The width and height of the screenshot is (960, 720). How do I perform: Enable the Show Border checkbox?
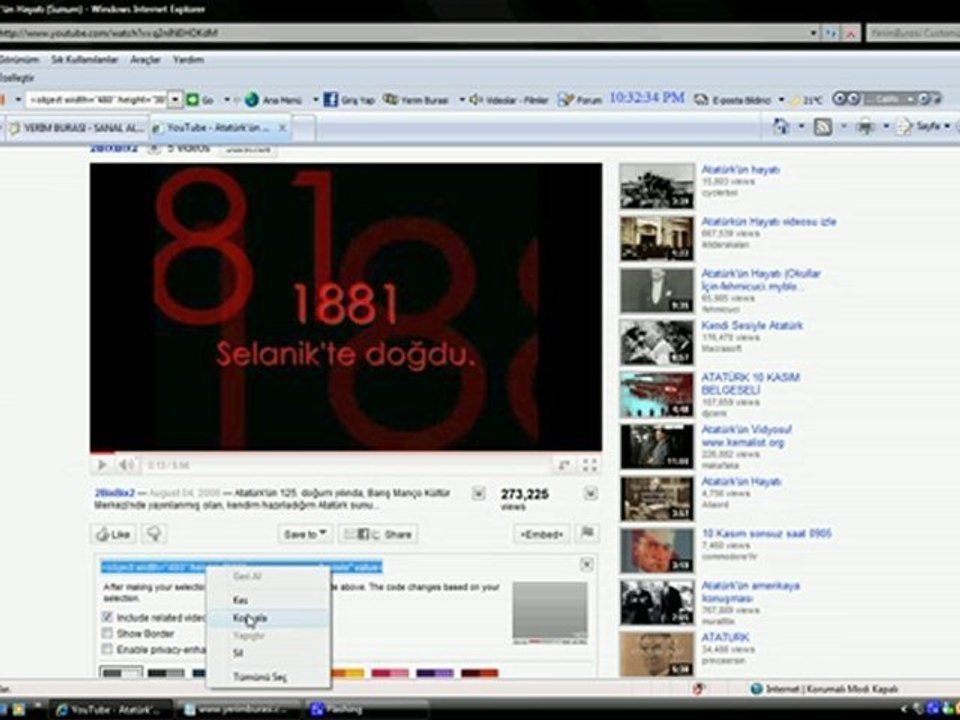coord(108,632)
